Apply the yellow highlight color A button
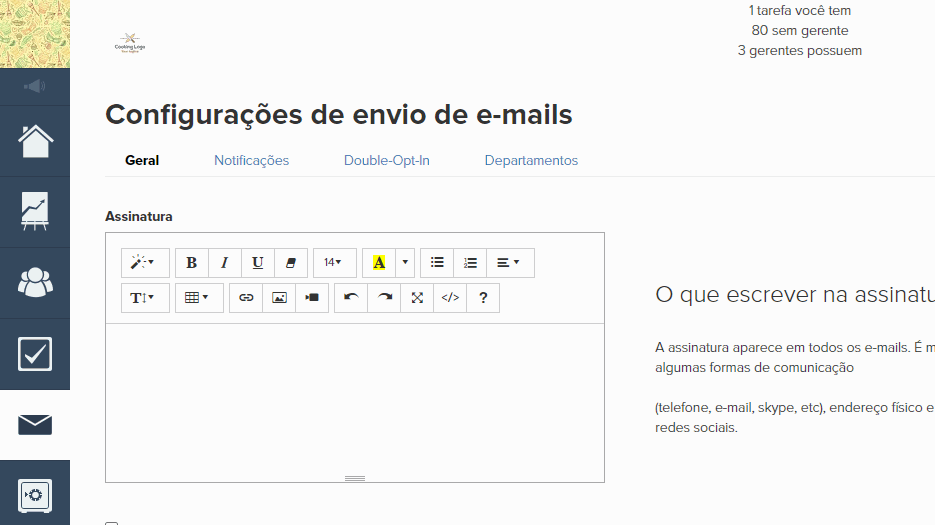This screenshot has height=525, width=935. tap(379, 263)
